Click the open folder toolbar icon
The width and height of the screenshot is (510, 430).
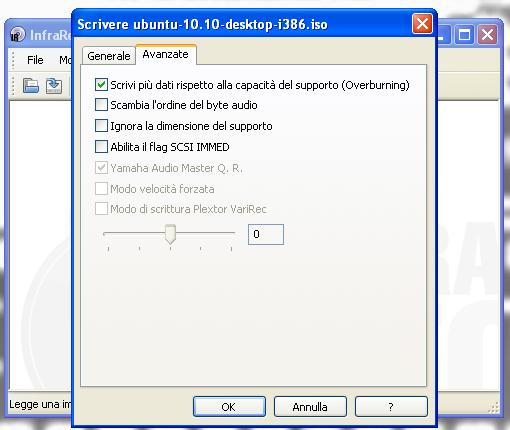(31, 86)
